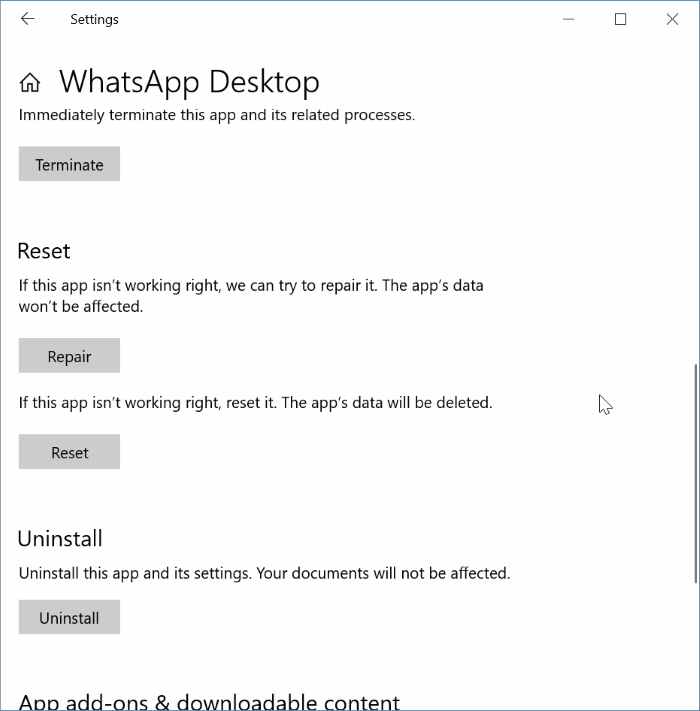Image resolution: width=700 pixels, height=711 pixels.
Task: Click the Reset button
Action: (69, 452)
